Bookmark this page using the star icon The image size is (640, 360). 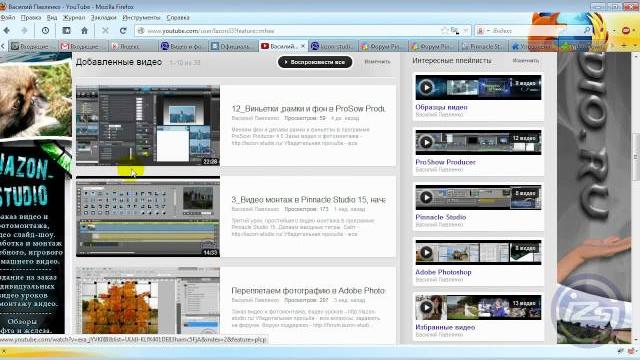pyautogui.click(x=444, y=31)
